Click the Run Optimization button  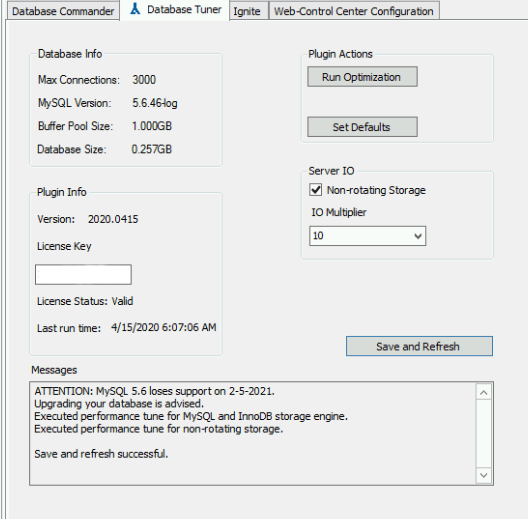362,77
